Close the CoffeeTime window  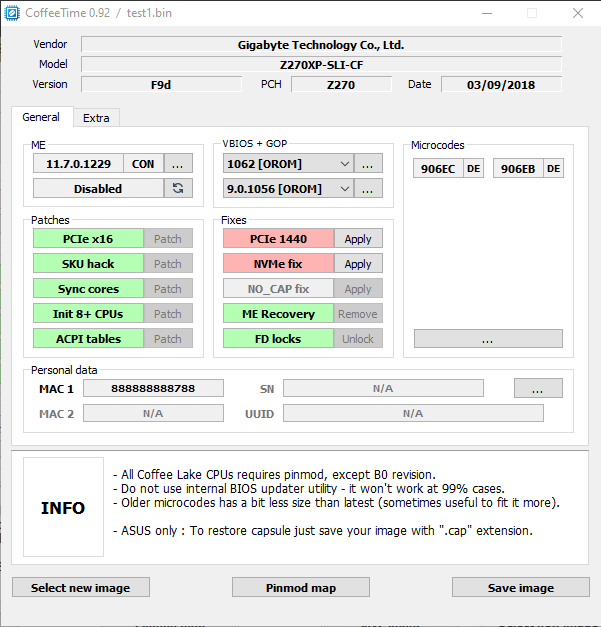point(577,13)
